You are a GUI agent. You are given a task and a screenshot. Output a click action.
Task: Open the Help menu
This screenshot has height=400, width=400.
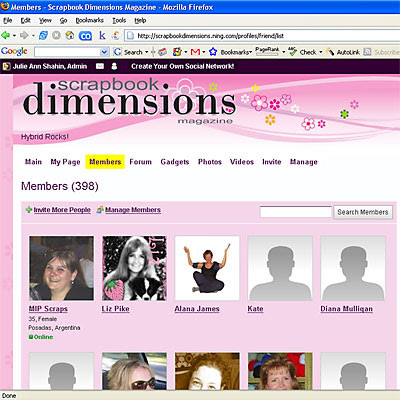pyautogui.click(x=140, y=20)
